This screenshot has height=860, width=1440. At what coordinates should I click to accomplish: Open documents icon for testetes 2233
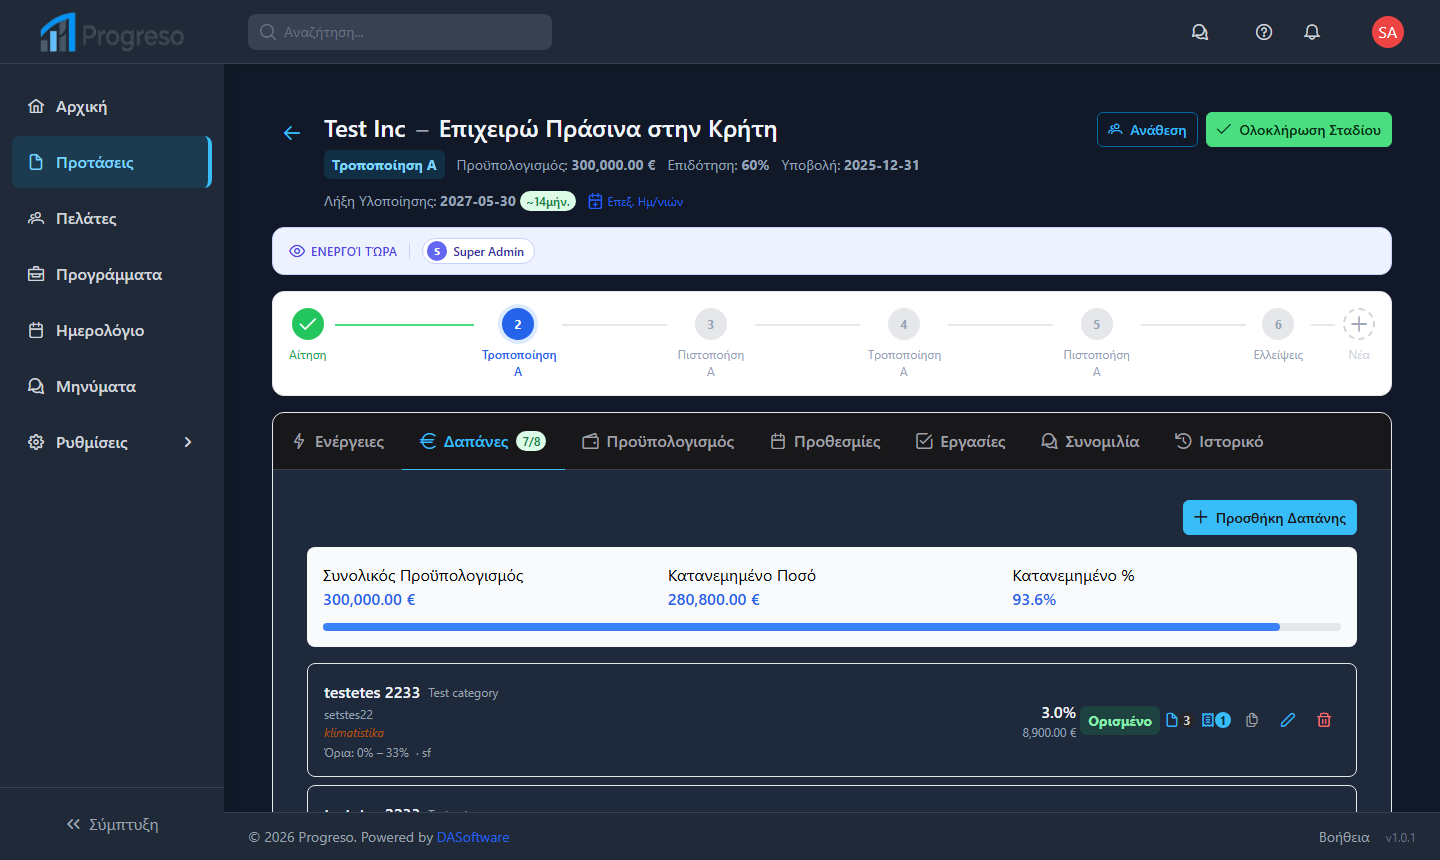[1177, 720]
